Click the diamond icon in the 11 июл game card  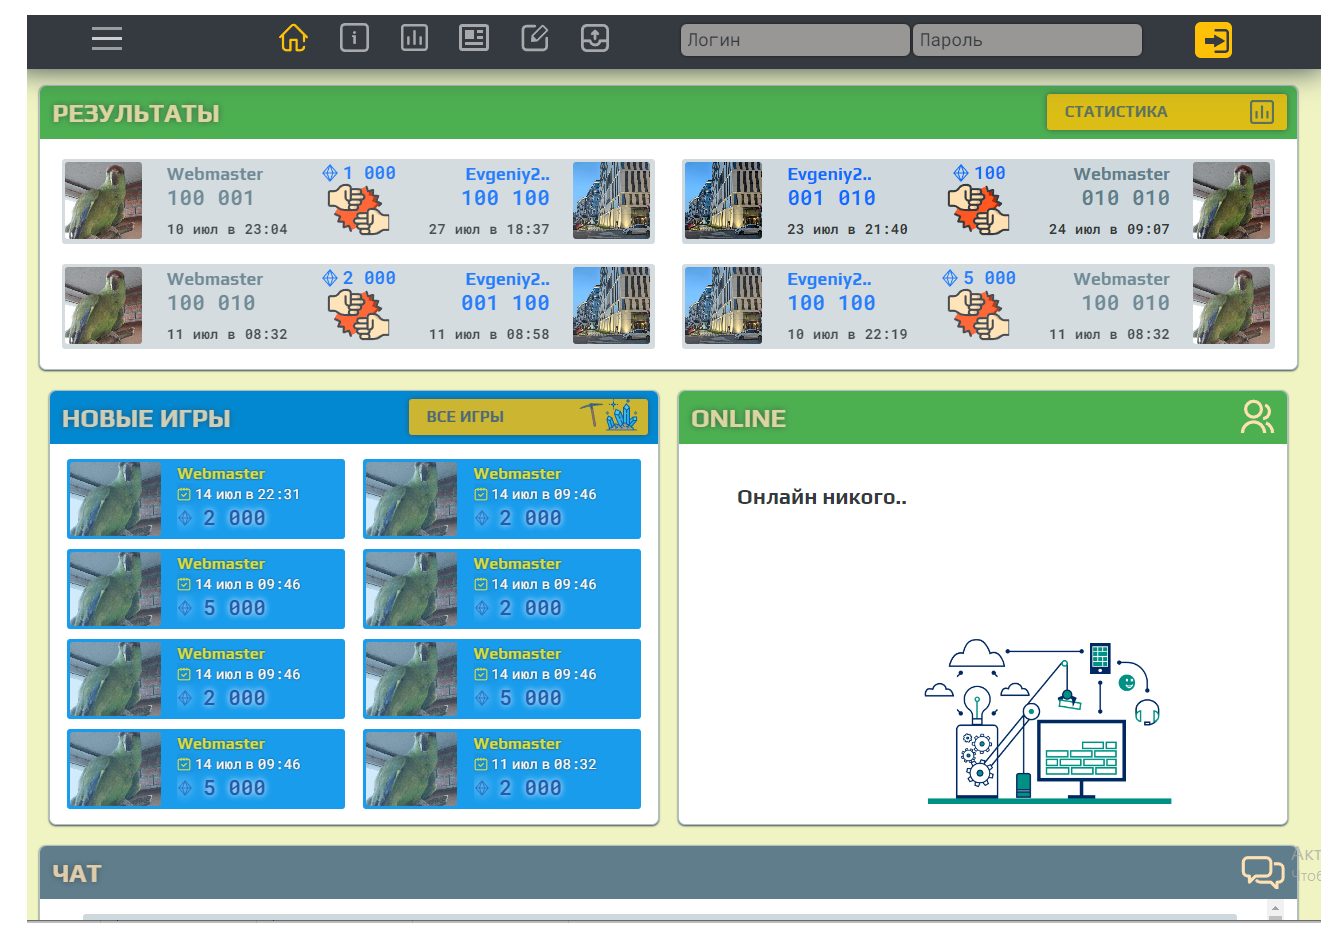point(482,788)
